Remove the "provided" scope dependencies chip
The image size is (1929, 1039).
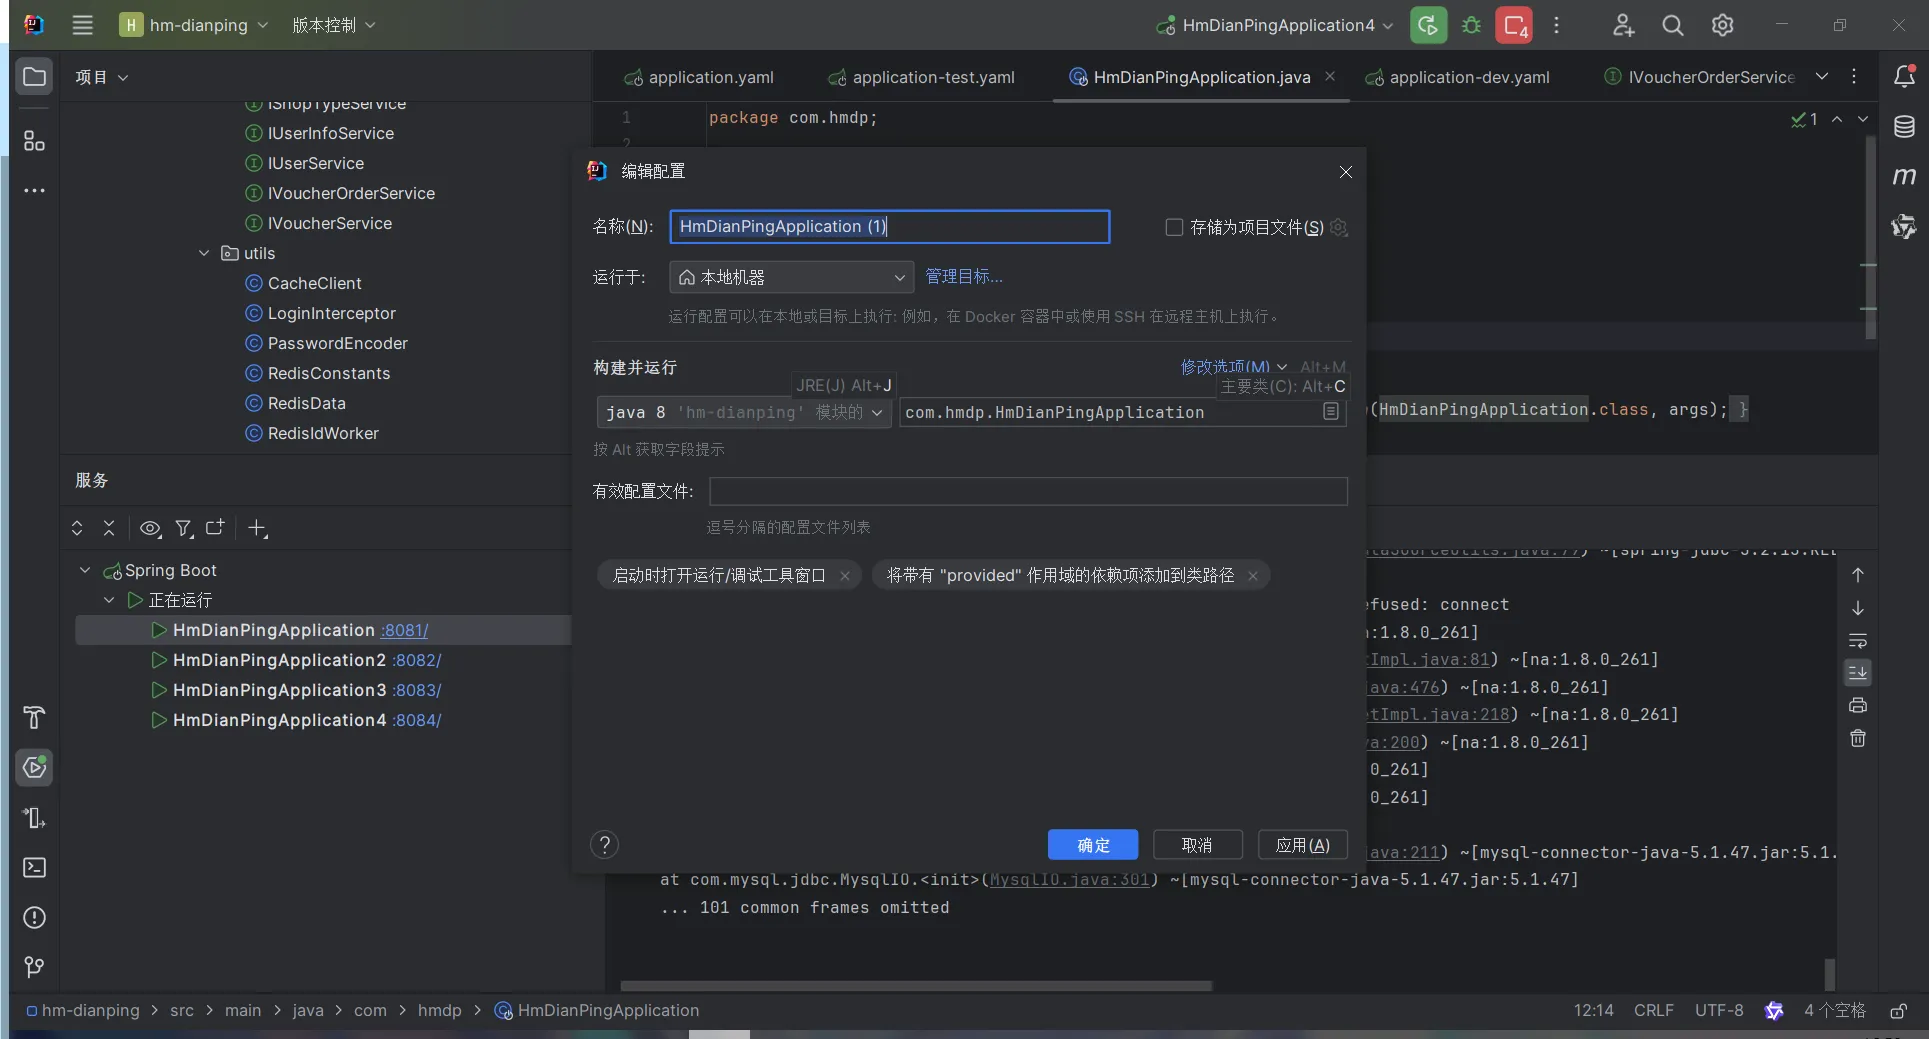click(1253, 576)
